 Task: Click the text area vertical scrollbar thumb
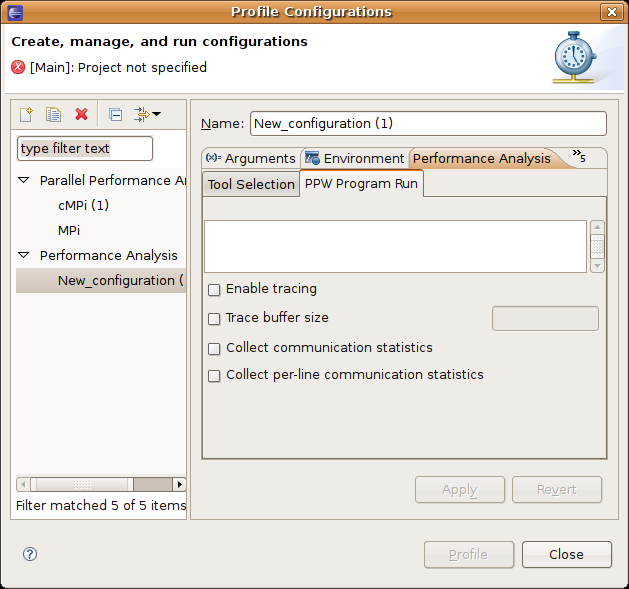click(x=597, y=246)
